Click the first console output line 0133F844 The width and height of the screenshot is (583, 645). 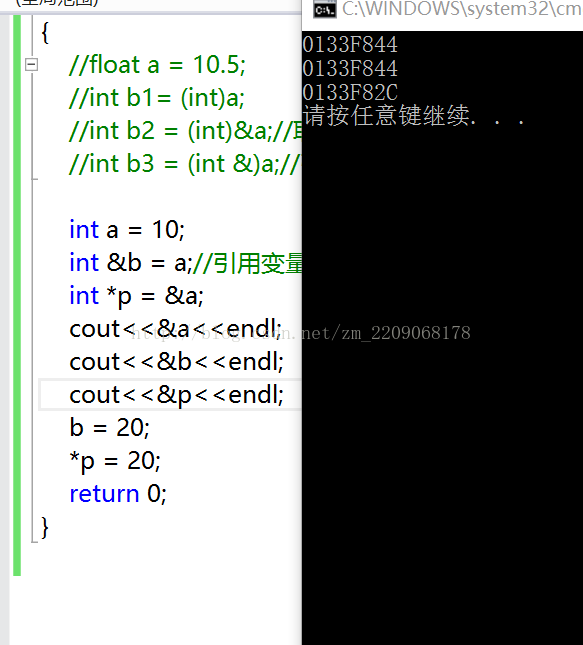[350, 44]
